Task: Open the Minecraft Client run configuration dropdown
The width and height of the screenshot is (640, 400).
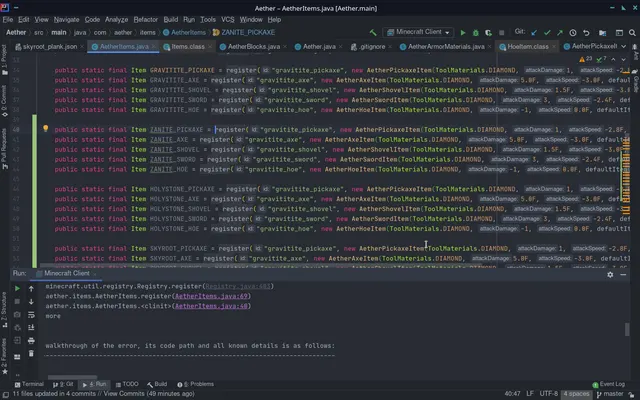Action: point(418,32)
